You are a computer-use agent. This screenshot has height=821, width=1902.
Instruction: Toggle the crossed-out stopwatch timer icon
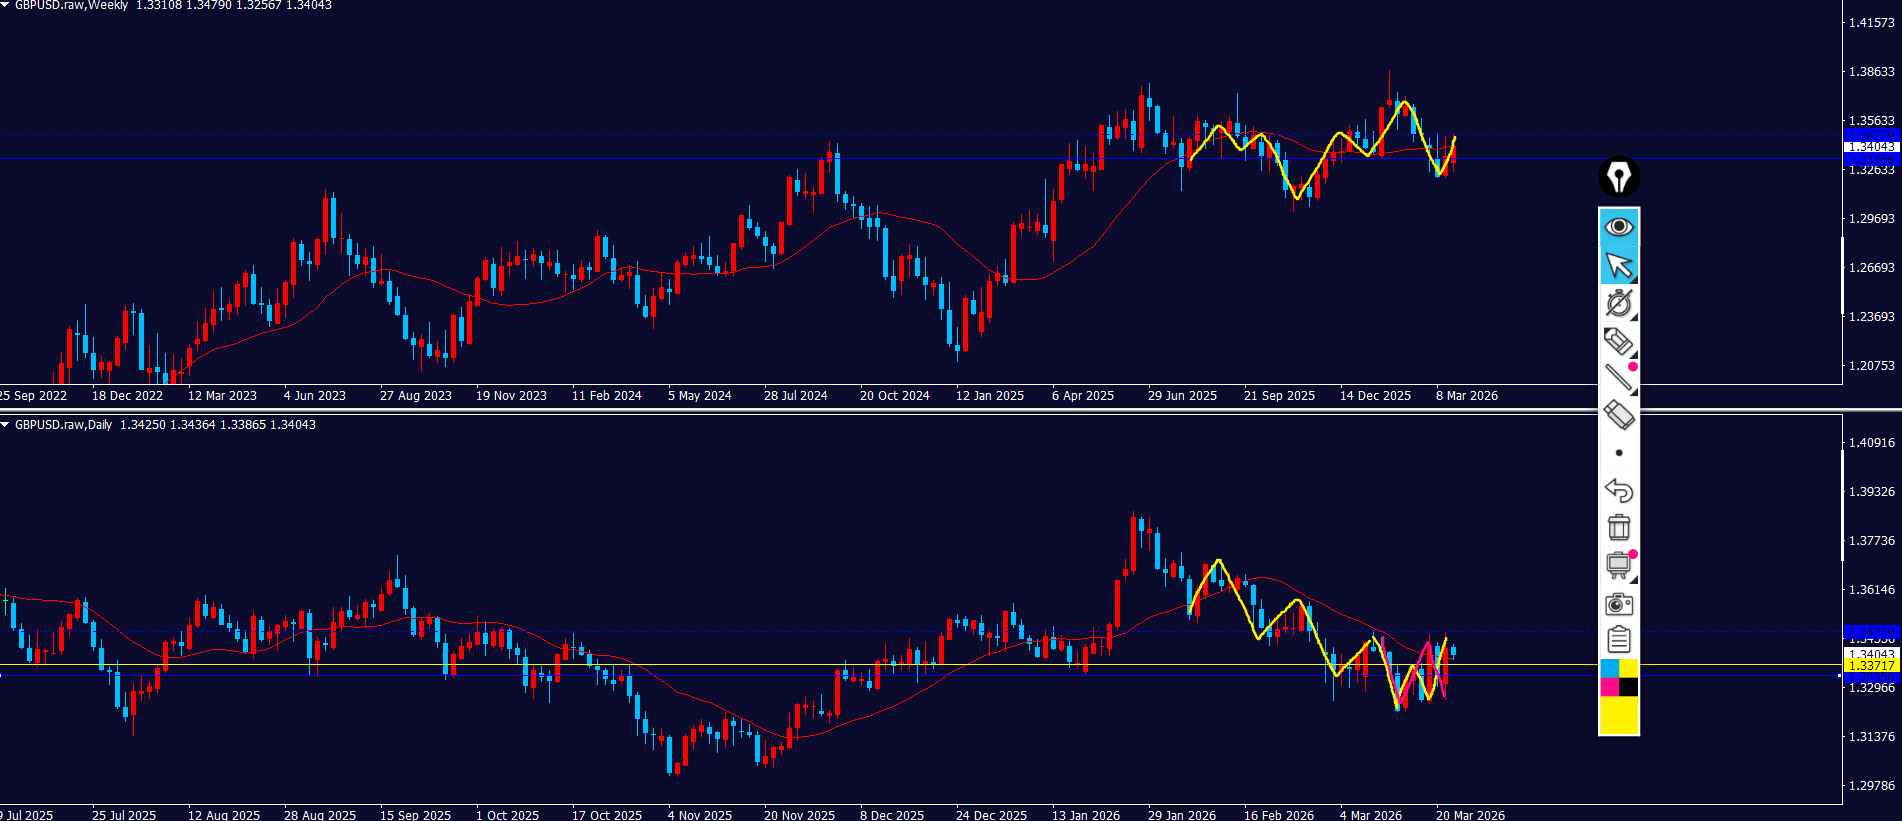(1618, 303)
